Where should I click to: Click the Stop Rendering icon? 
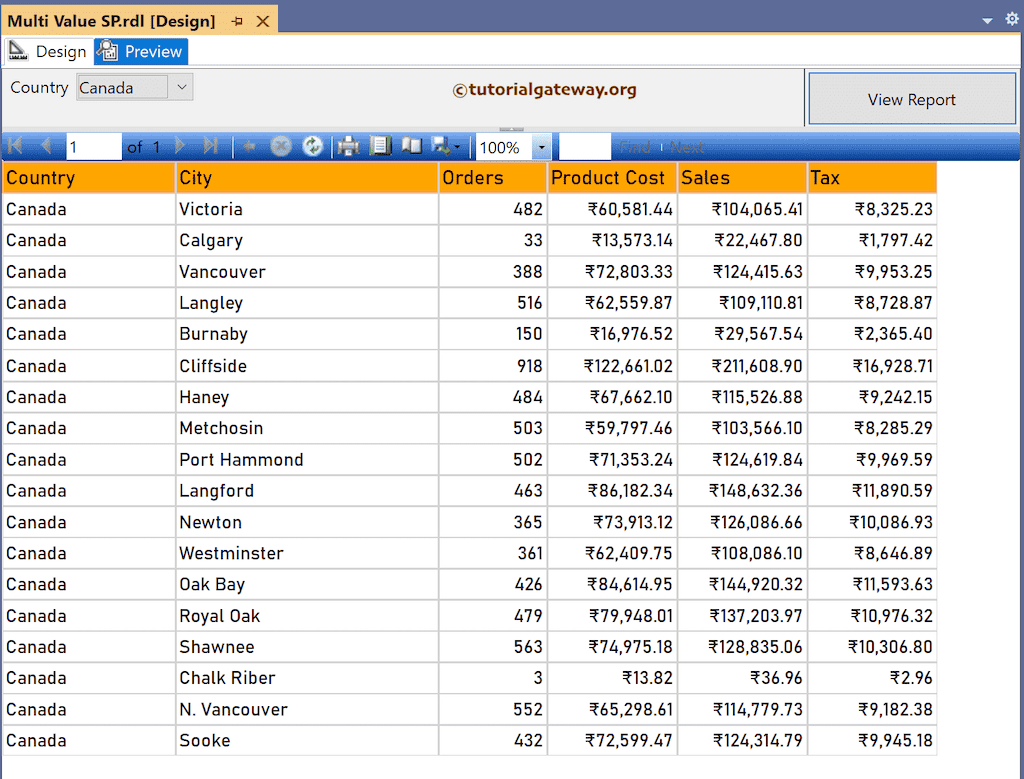[x=281, y=146]
